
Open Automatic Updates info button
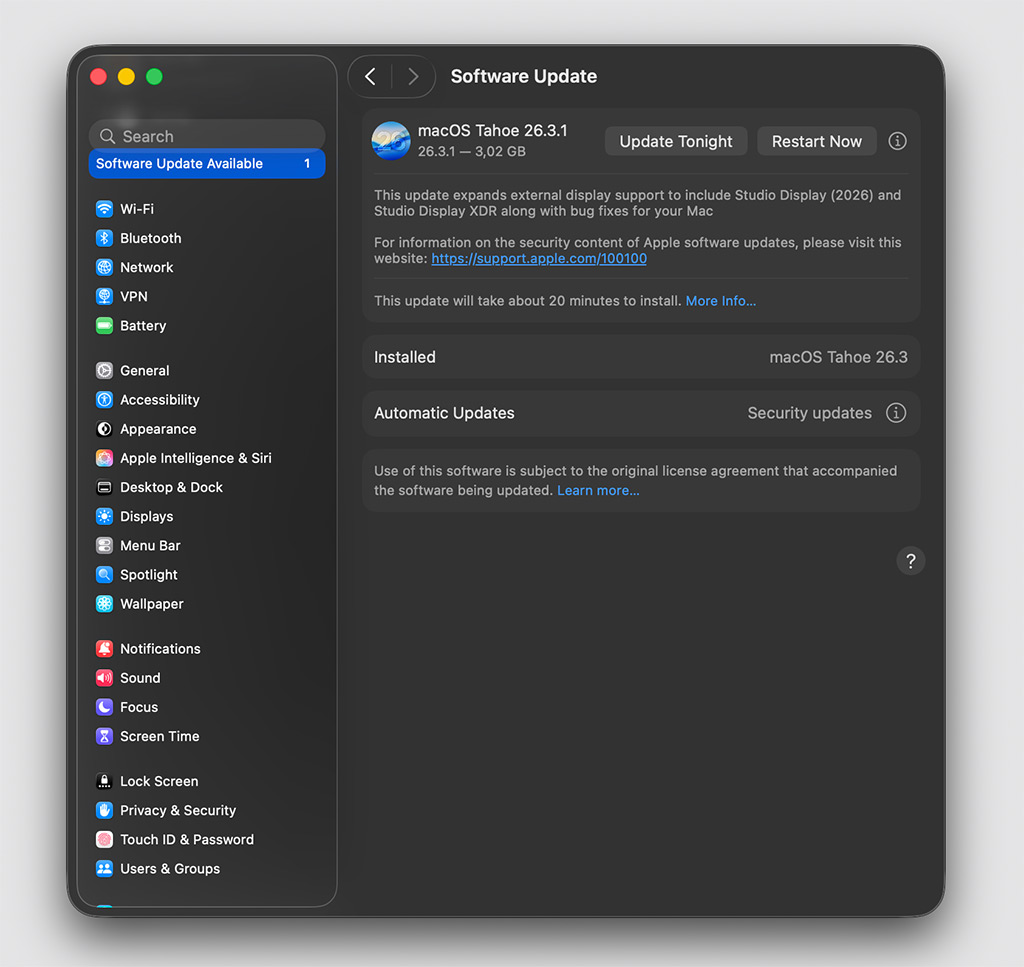point(896,413)
